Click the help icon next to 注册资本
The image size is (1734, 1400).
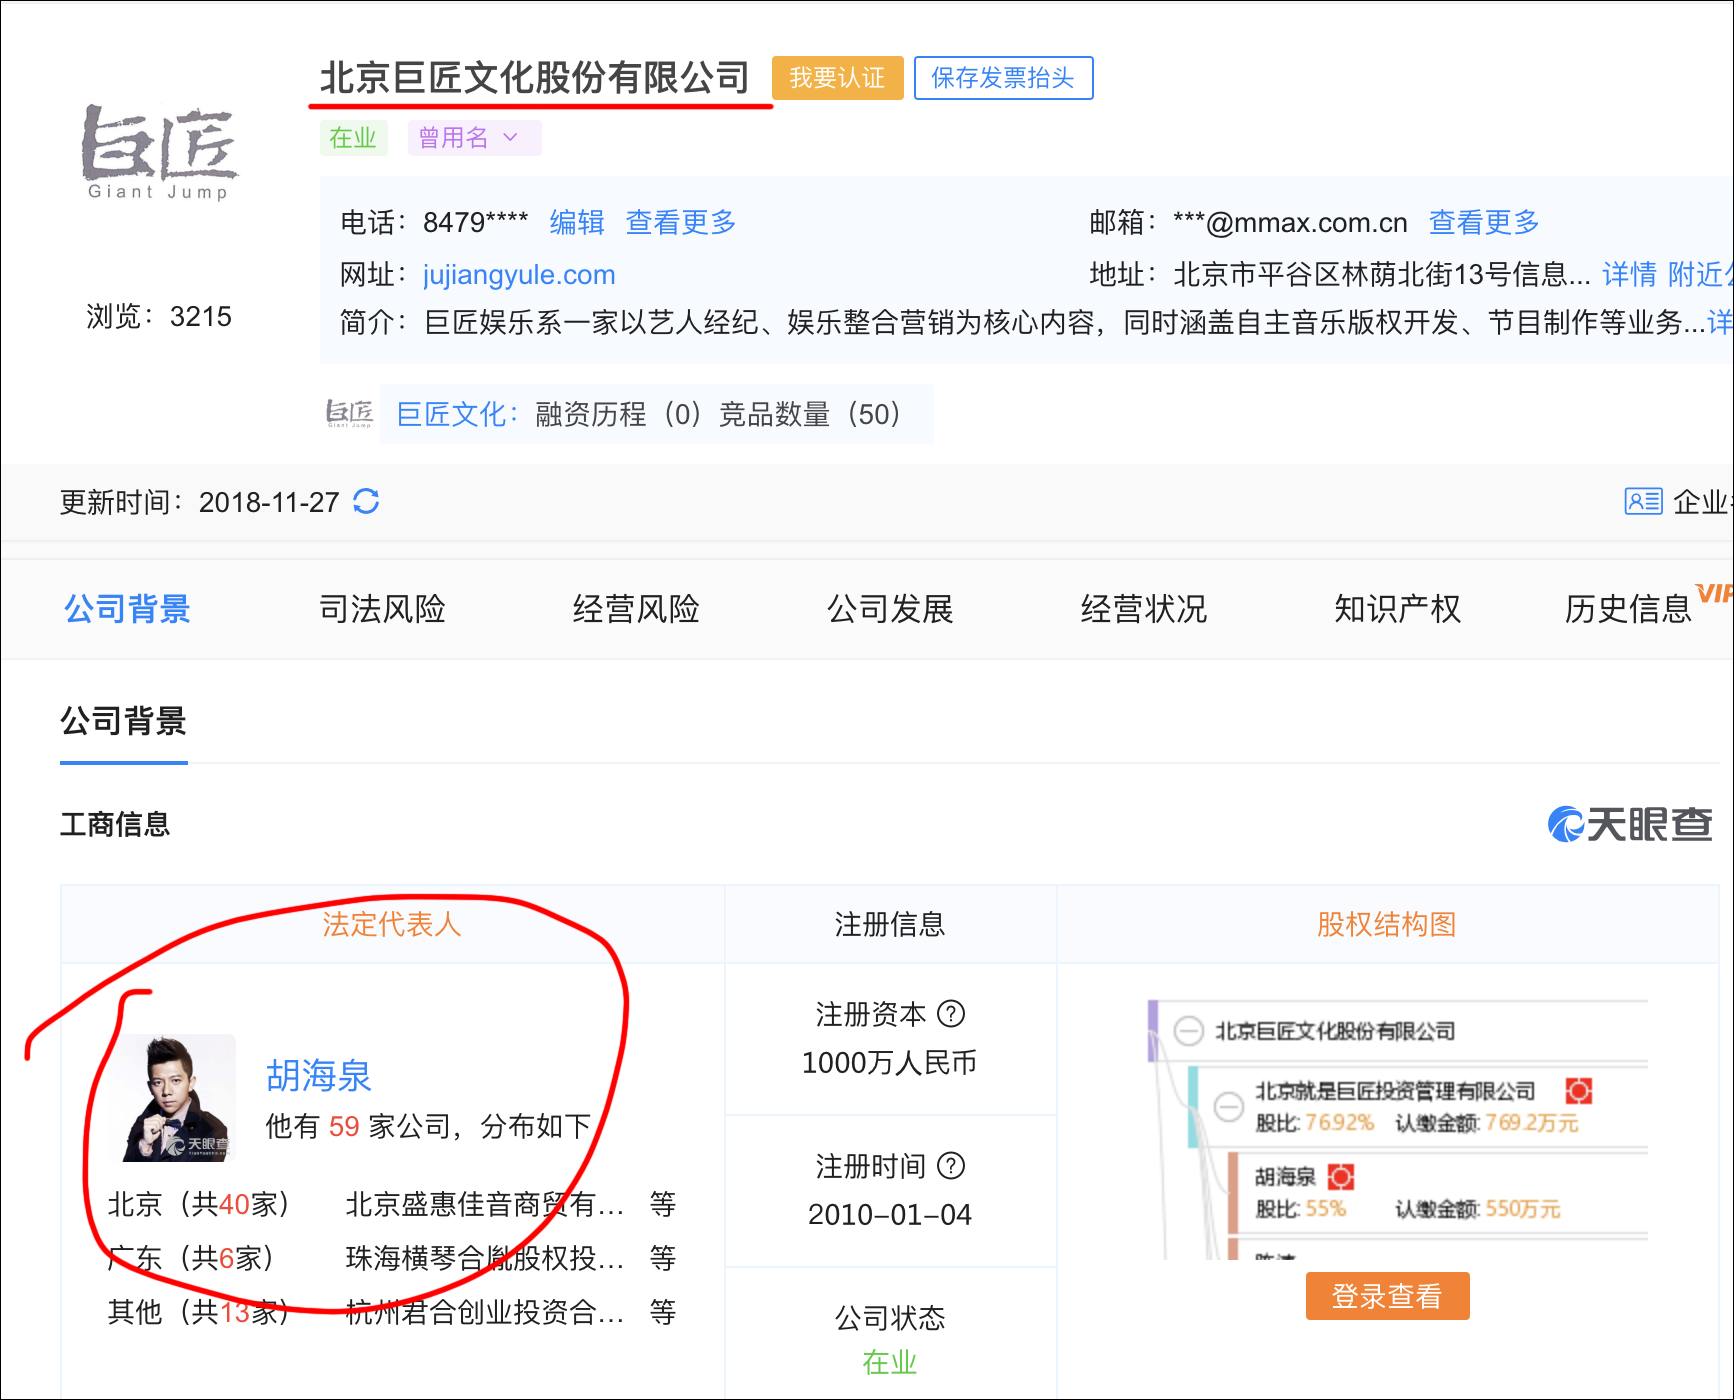point(951,1014)
